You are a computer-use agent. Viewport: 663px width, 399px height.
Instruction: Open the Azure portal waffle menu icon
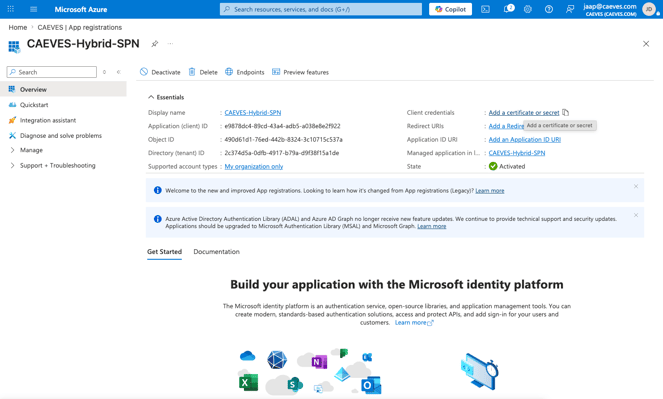[11, 9]
